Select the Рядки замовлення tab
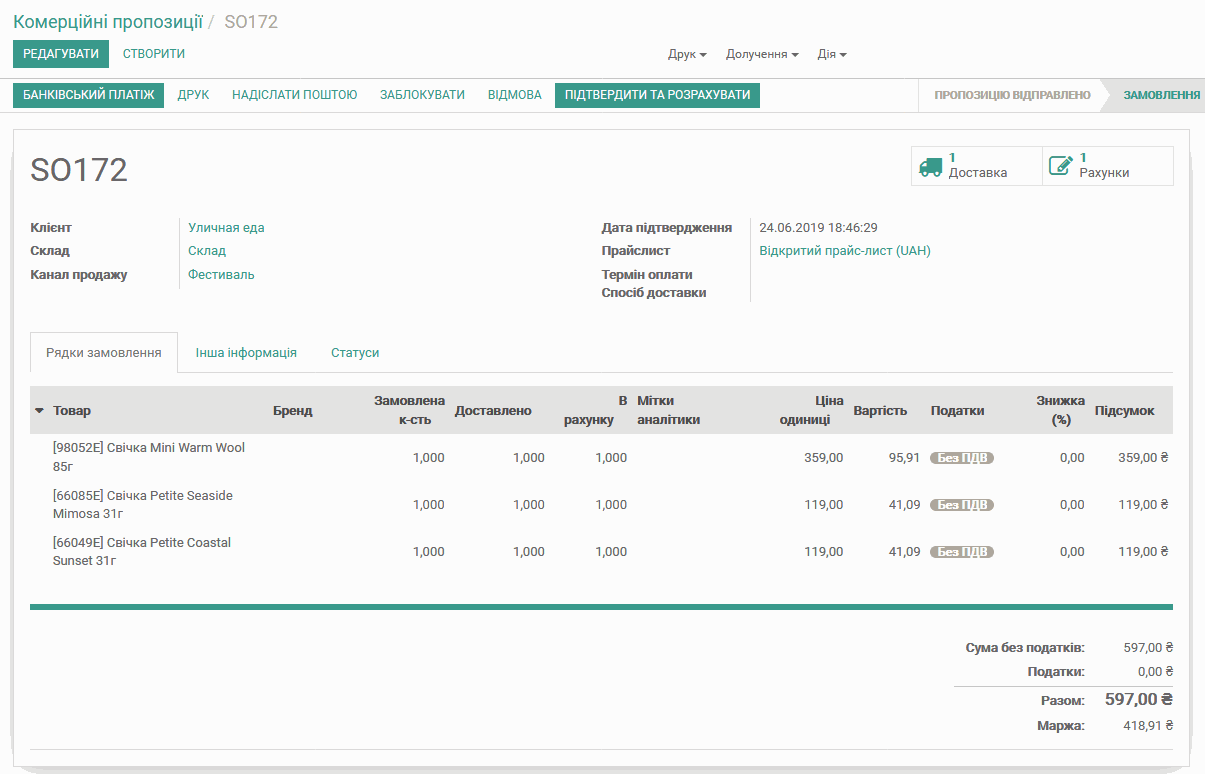The width and height of the screenshot is (1205, 774). 104,353
